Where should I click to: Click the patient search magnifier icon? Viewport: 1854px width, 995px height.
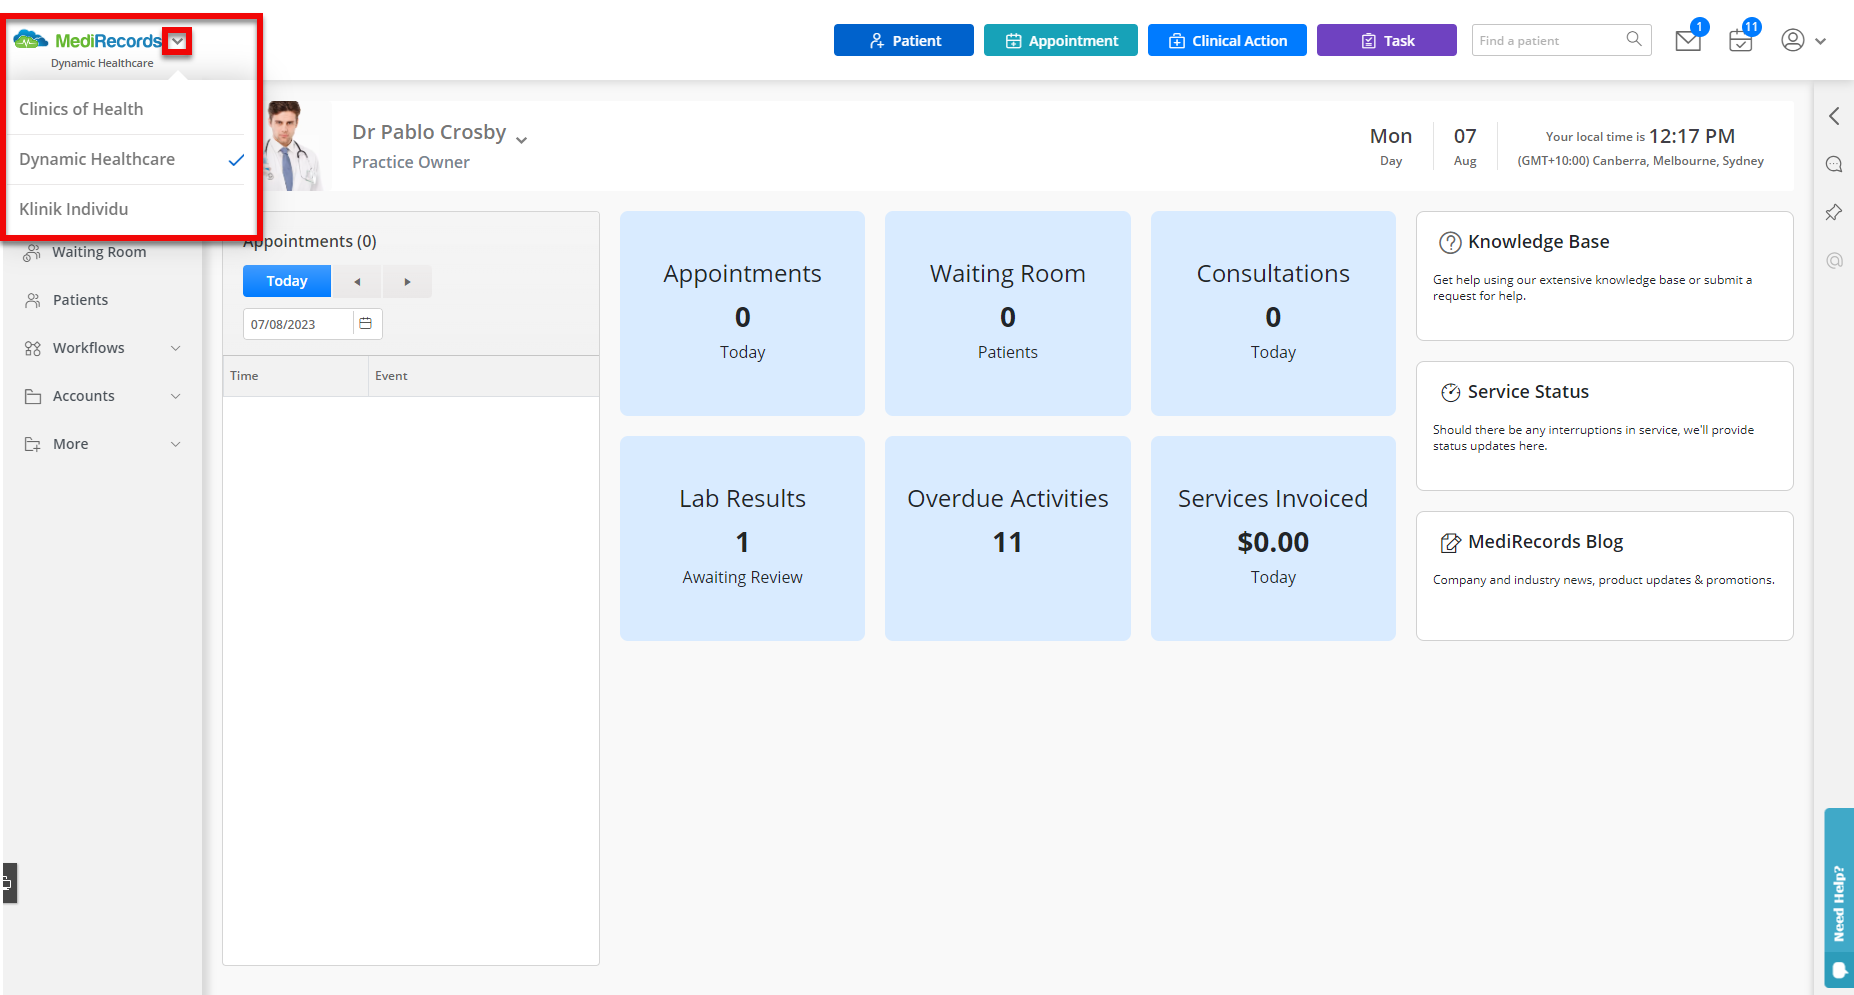1634,39
